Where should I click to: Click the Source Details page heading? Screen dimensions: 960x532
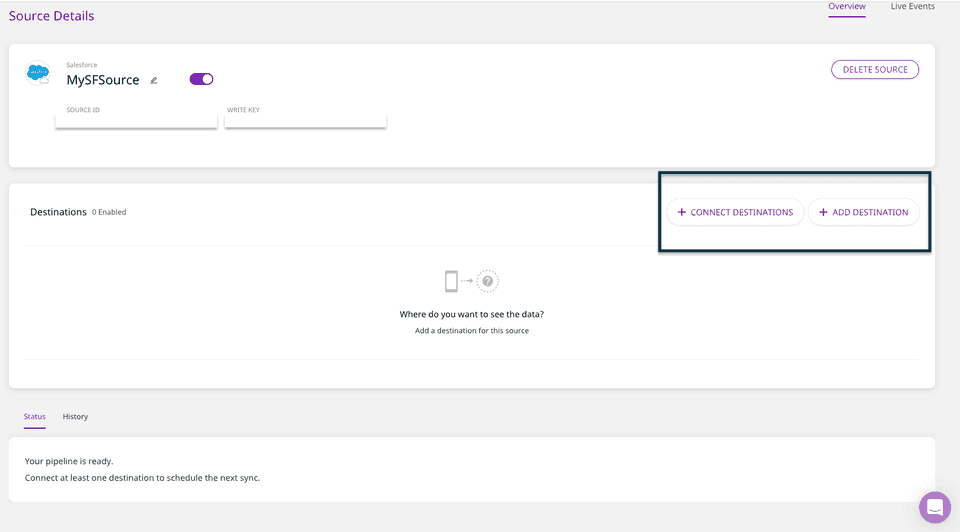click(51, 16)
